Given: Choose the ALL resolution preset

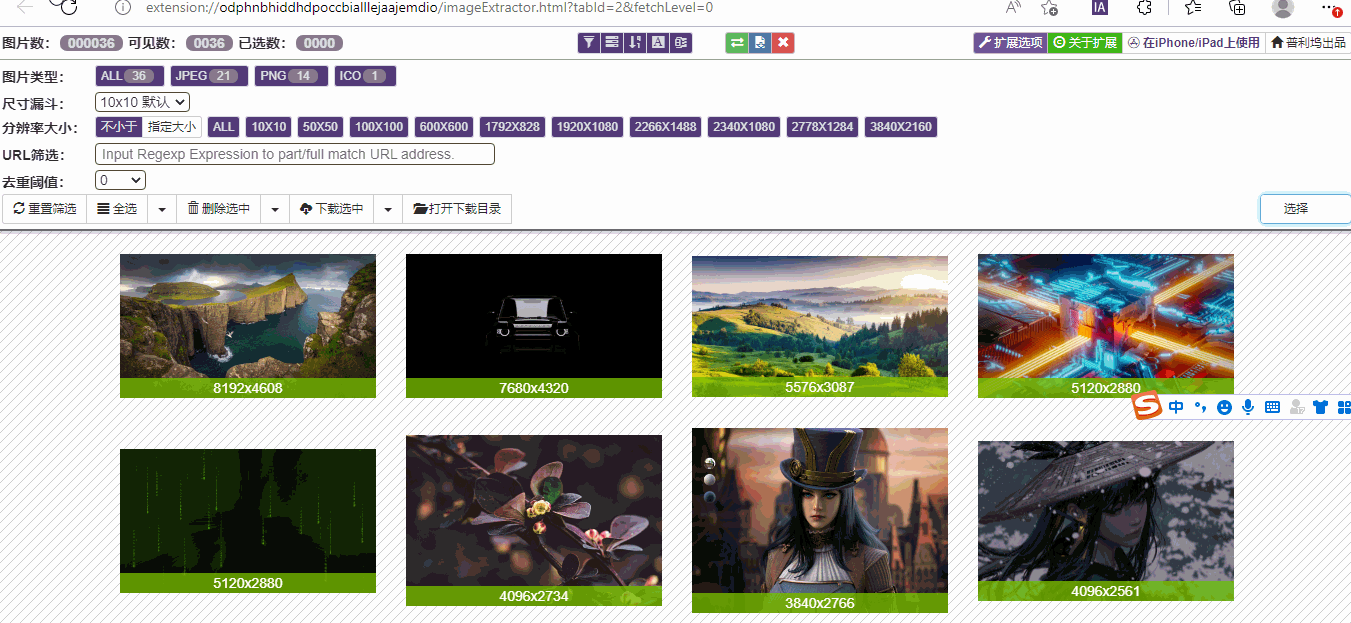Looking at the screenshot, I should [x=224, y=127].
